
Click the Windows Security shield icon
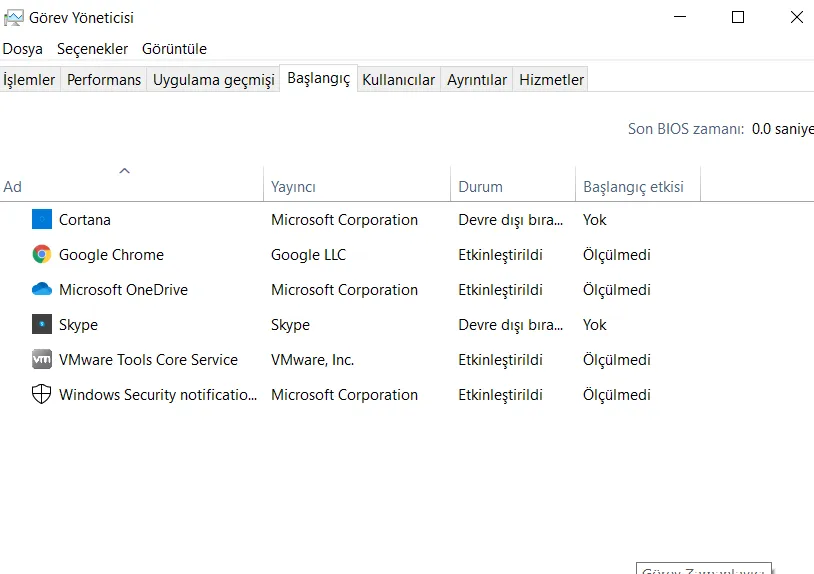[x=42, y=394]
